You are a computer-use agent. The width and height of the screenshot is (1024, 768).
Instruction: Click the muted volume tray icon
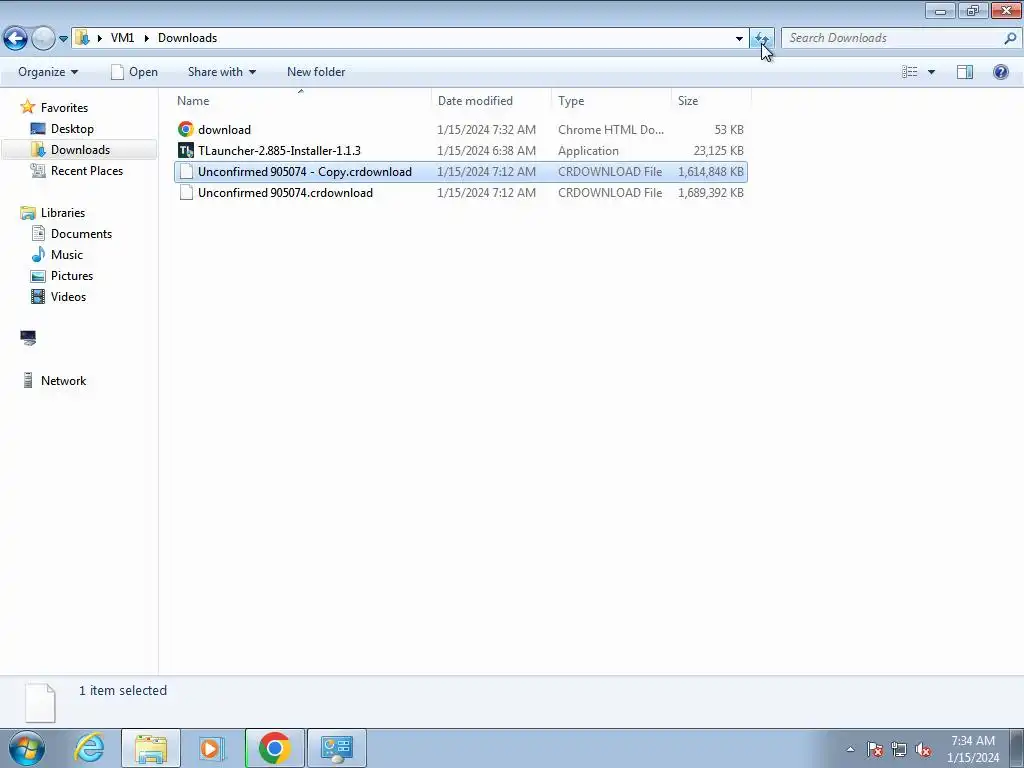pos(923,749)
